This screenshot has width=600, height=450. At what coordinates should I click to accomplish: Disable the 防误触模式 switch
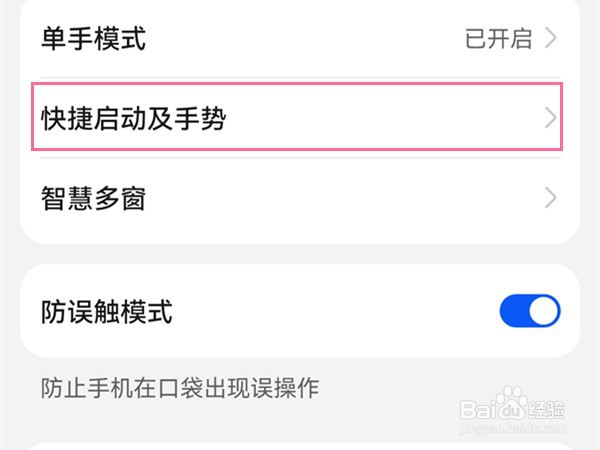530,311
